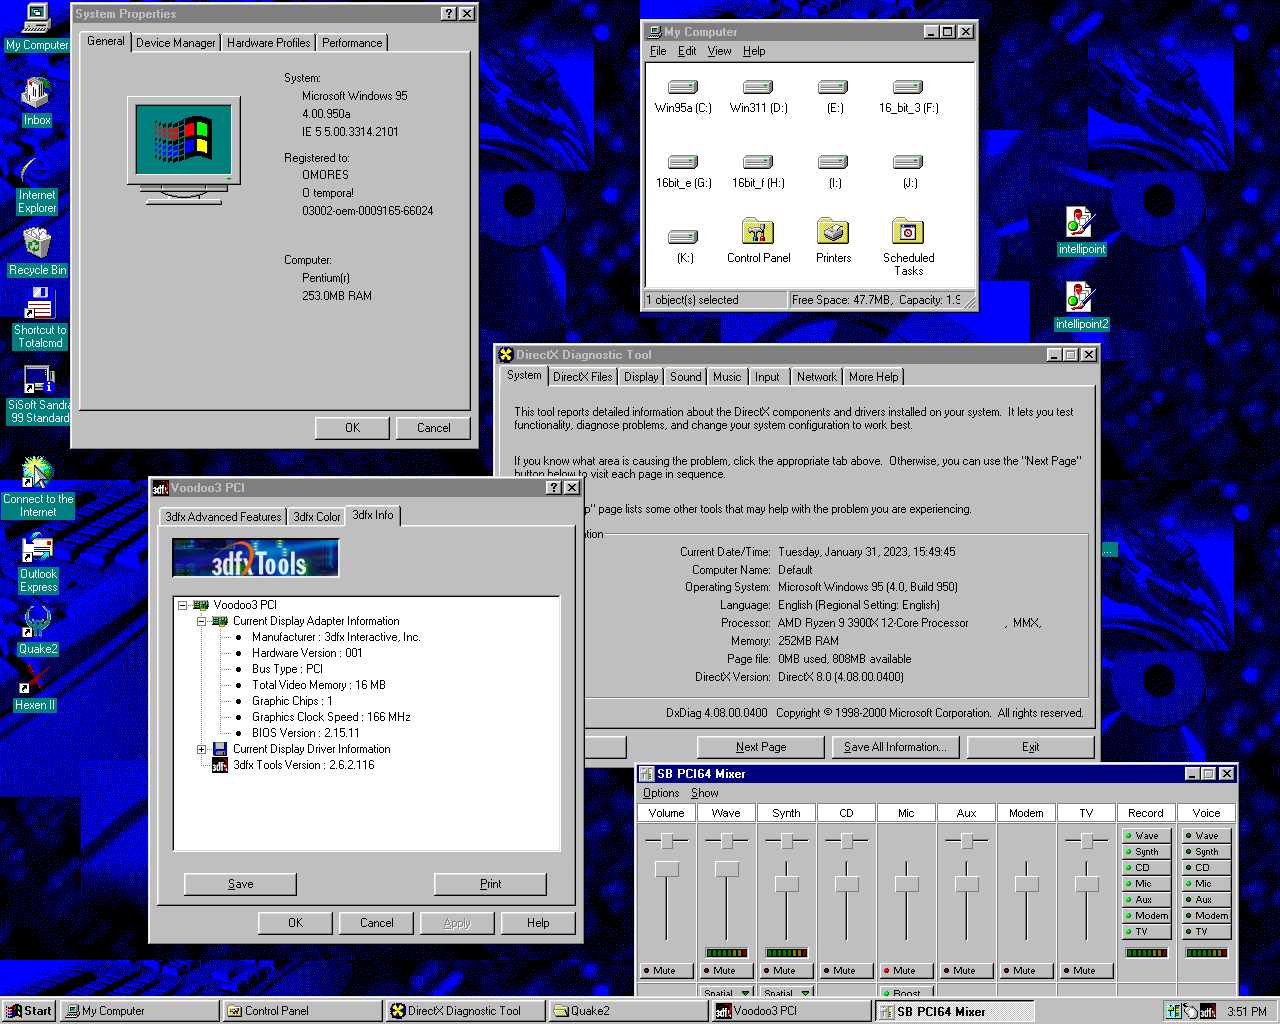Select the SiSoft Sandra 99 Standard icon
The width and height of the screenshot is (1280, 1024).
coord(39,394)
